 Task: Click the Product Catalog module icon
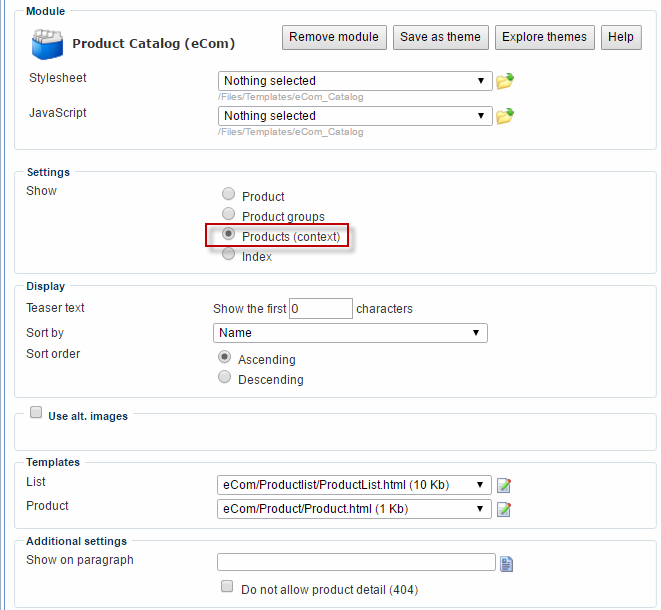[x=46, y=44]
